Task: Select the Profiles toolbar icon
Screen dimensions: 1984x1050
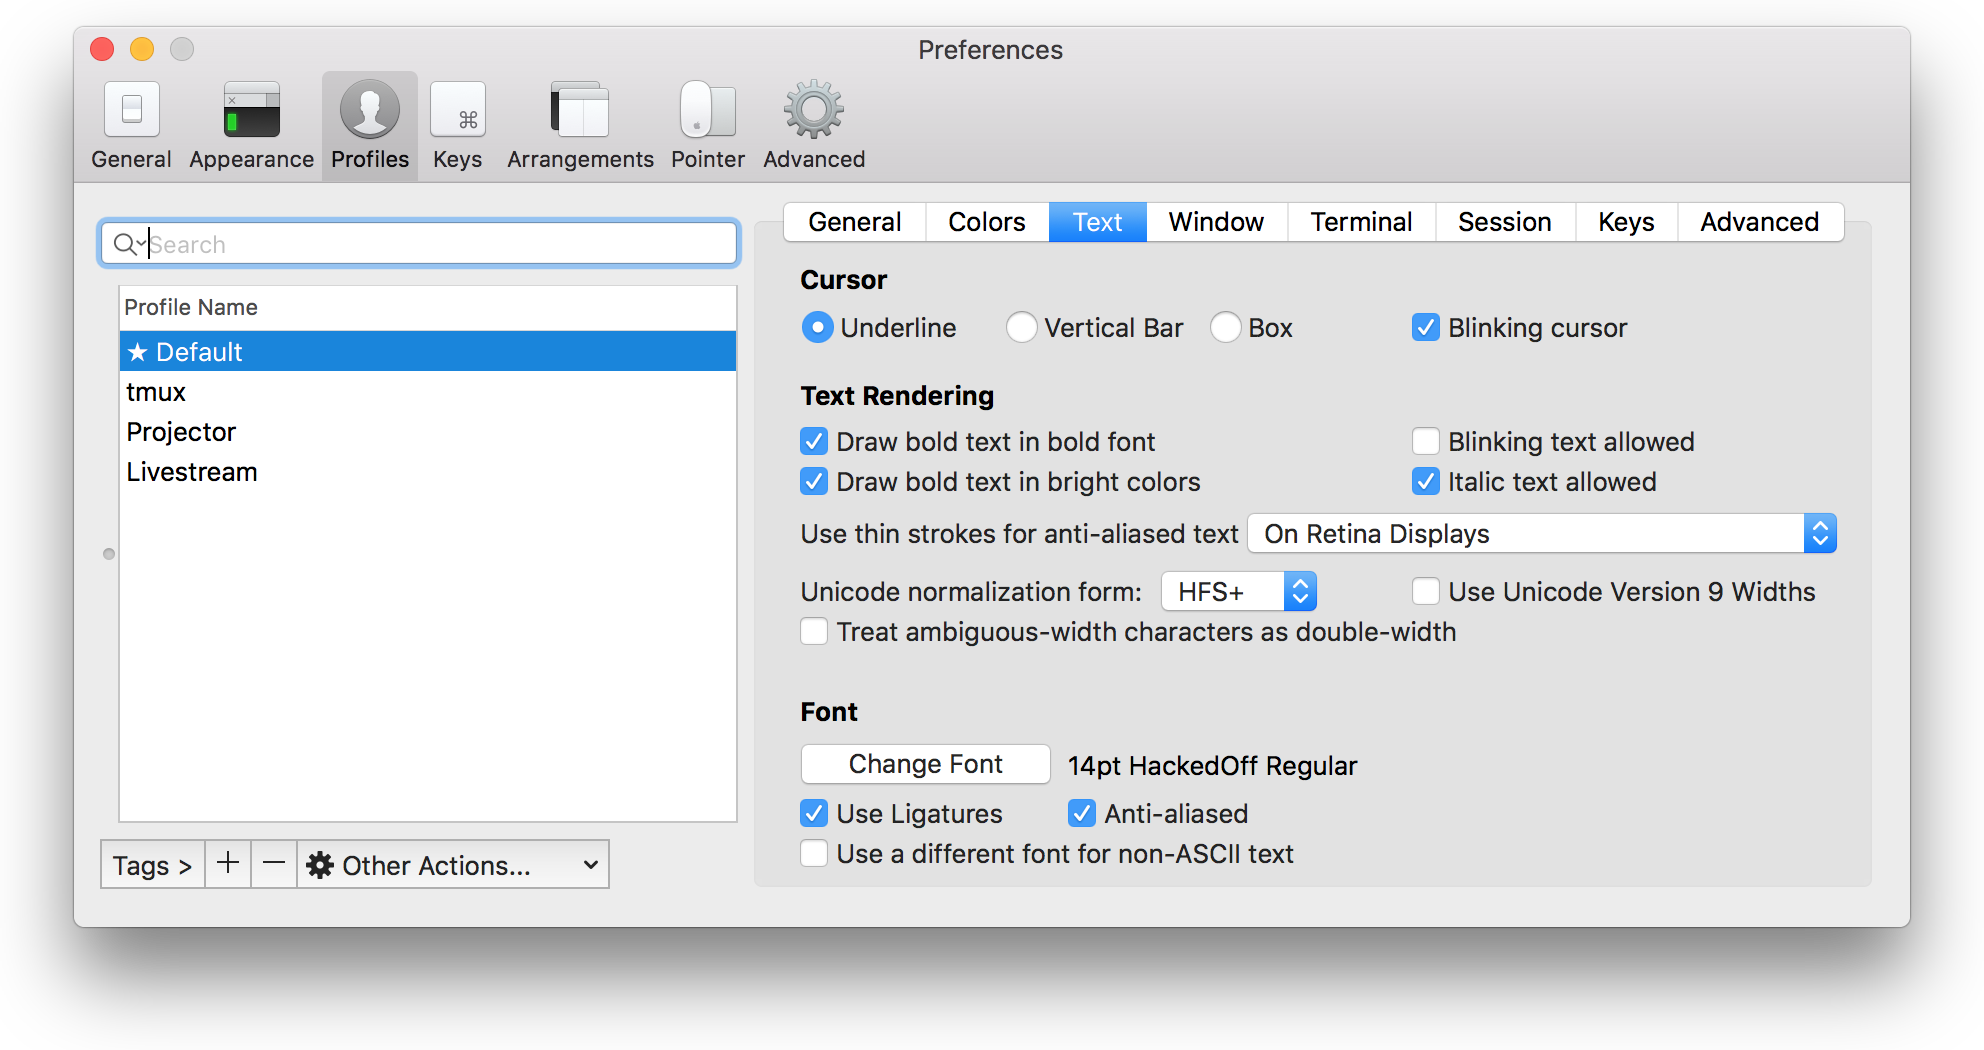Action: [x=370, y=126]
